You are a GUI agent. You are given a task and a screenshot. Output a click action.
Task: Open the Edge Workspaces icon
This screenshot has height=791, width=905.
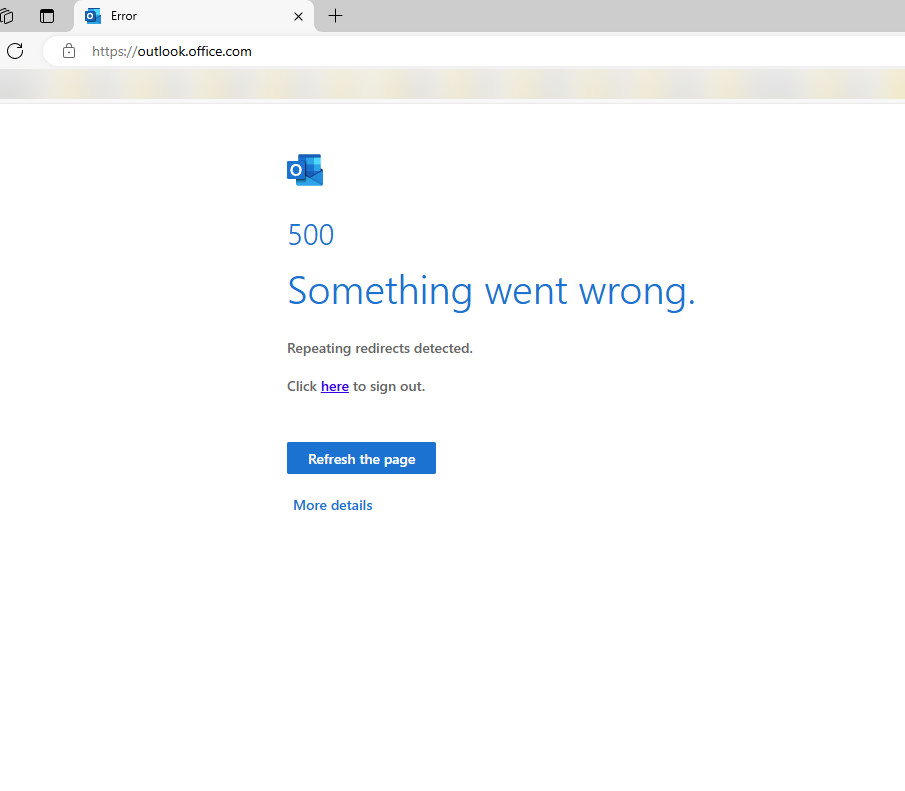7,16
